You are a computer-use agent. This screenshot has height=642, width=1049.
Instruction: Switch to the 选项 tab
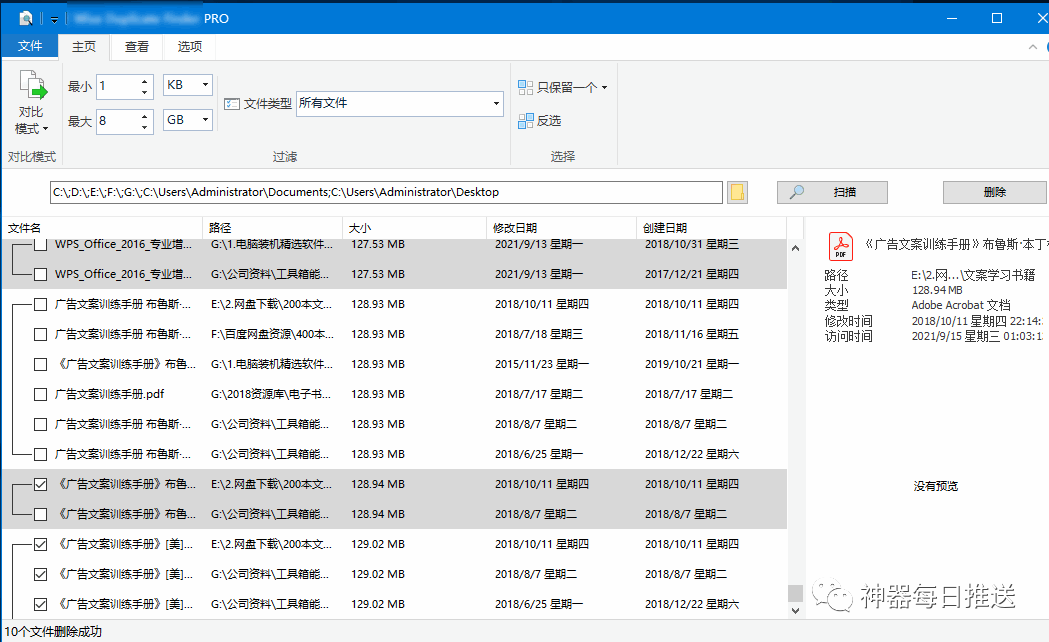(190, 46)
